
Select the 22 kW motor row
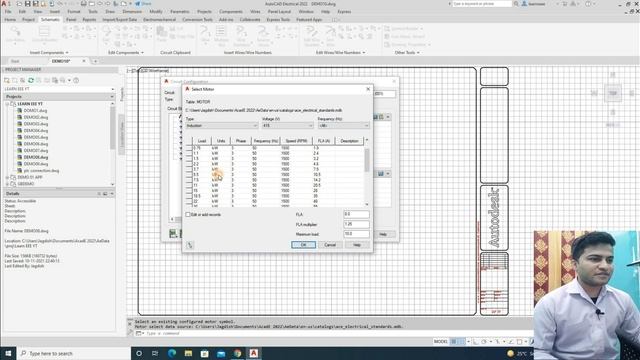click(x=274, y=201)
